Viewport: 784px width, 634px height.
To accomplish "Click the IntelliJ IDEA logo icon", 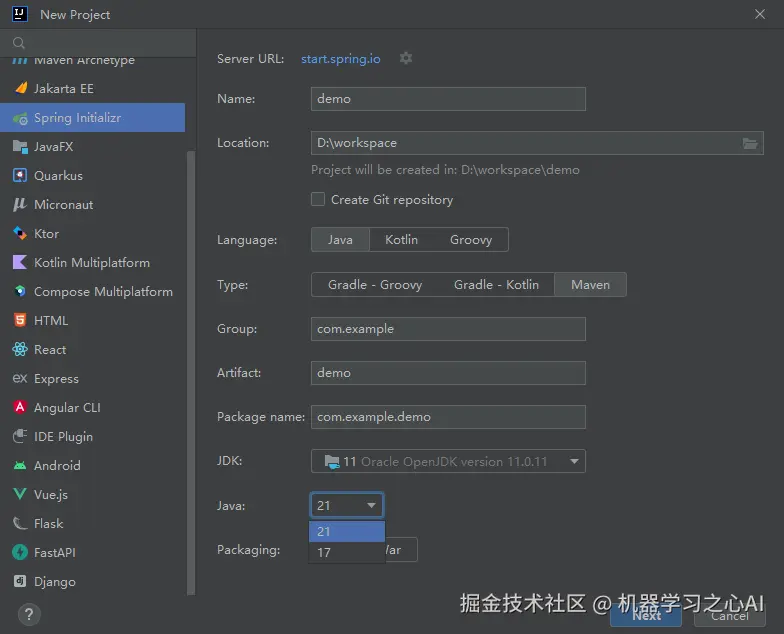I will pos(20,14).
